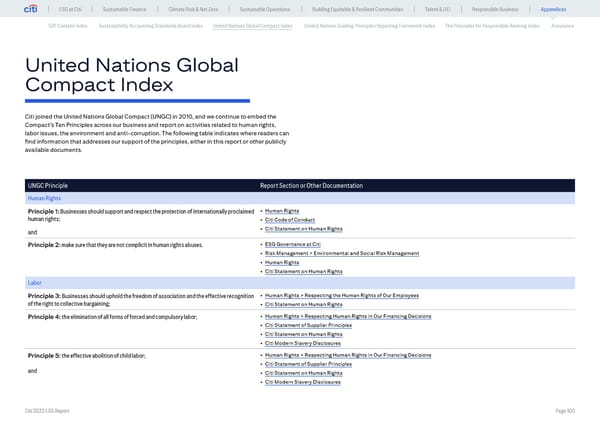Click the Citi logo in header
600x425 pixels.
coord(33,9)
